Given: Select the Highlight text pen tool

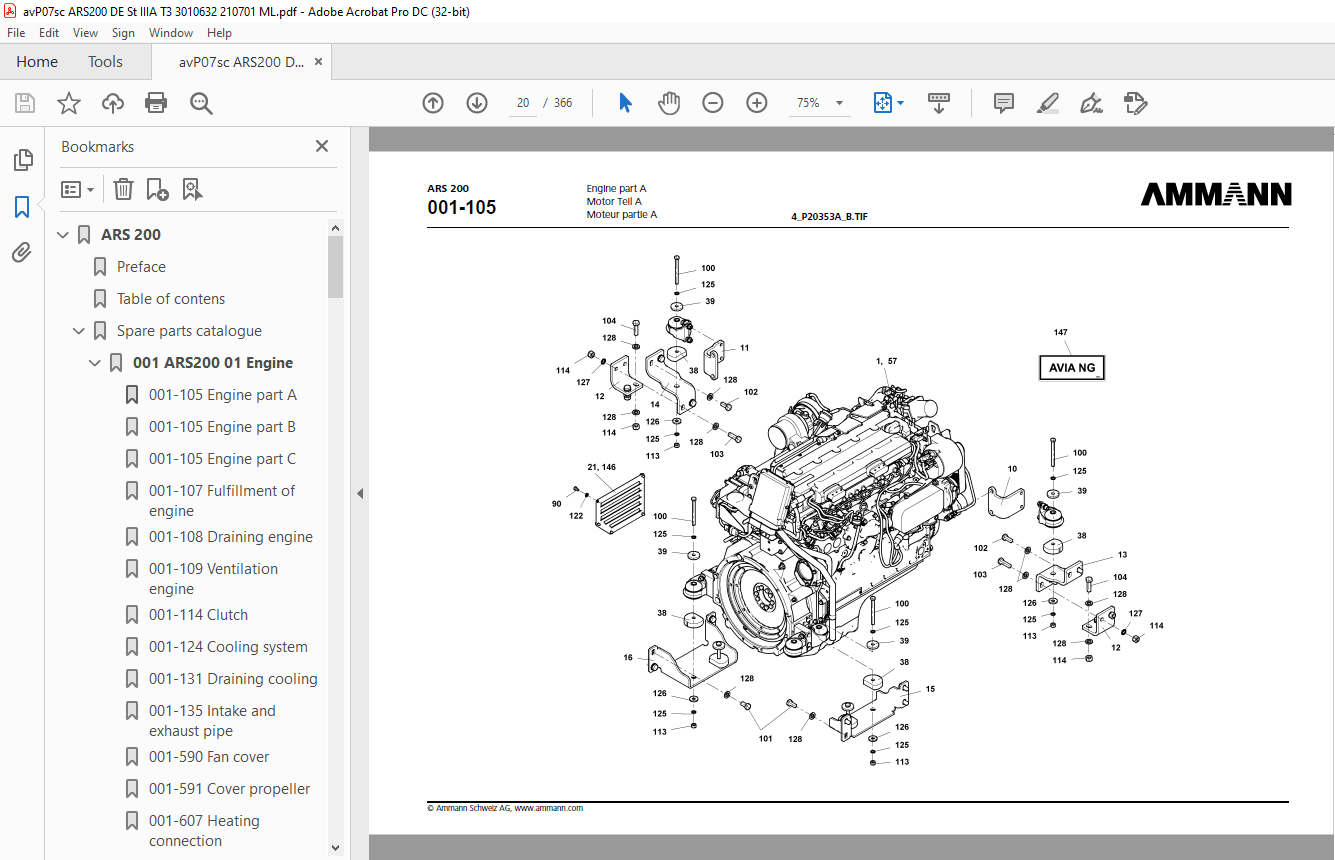Looking at the screenshot, I should point(1048,103).
